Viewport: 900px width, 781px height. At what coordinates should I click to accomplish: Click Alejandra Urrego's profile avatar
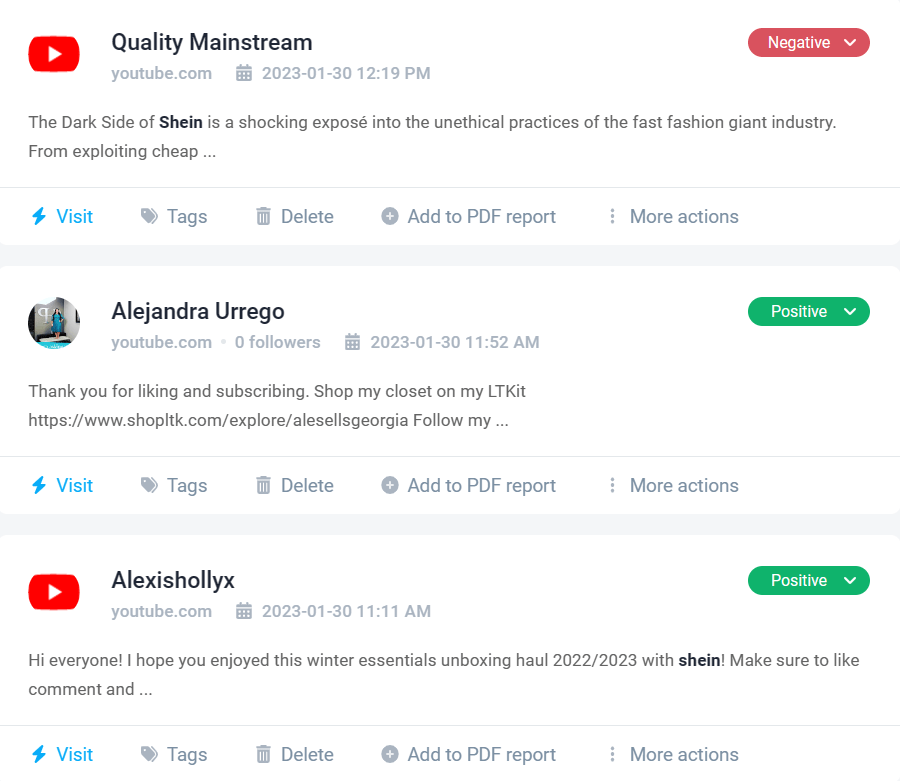[x=54, y=322]
